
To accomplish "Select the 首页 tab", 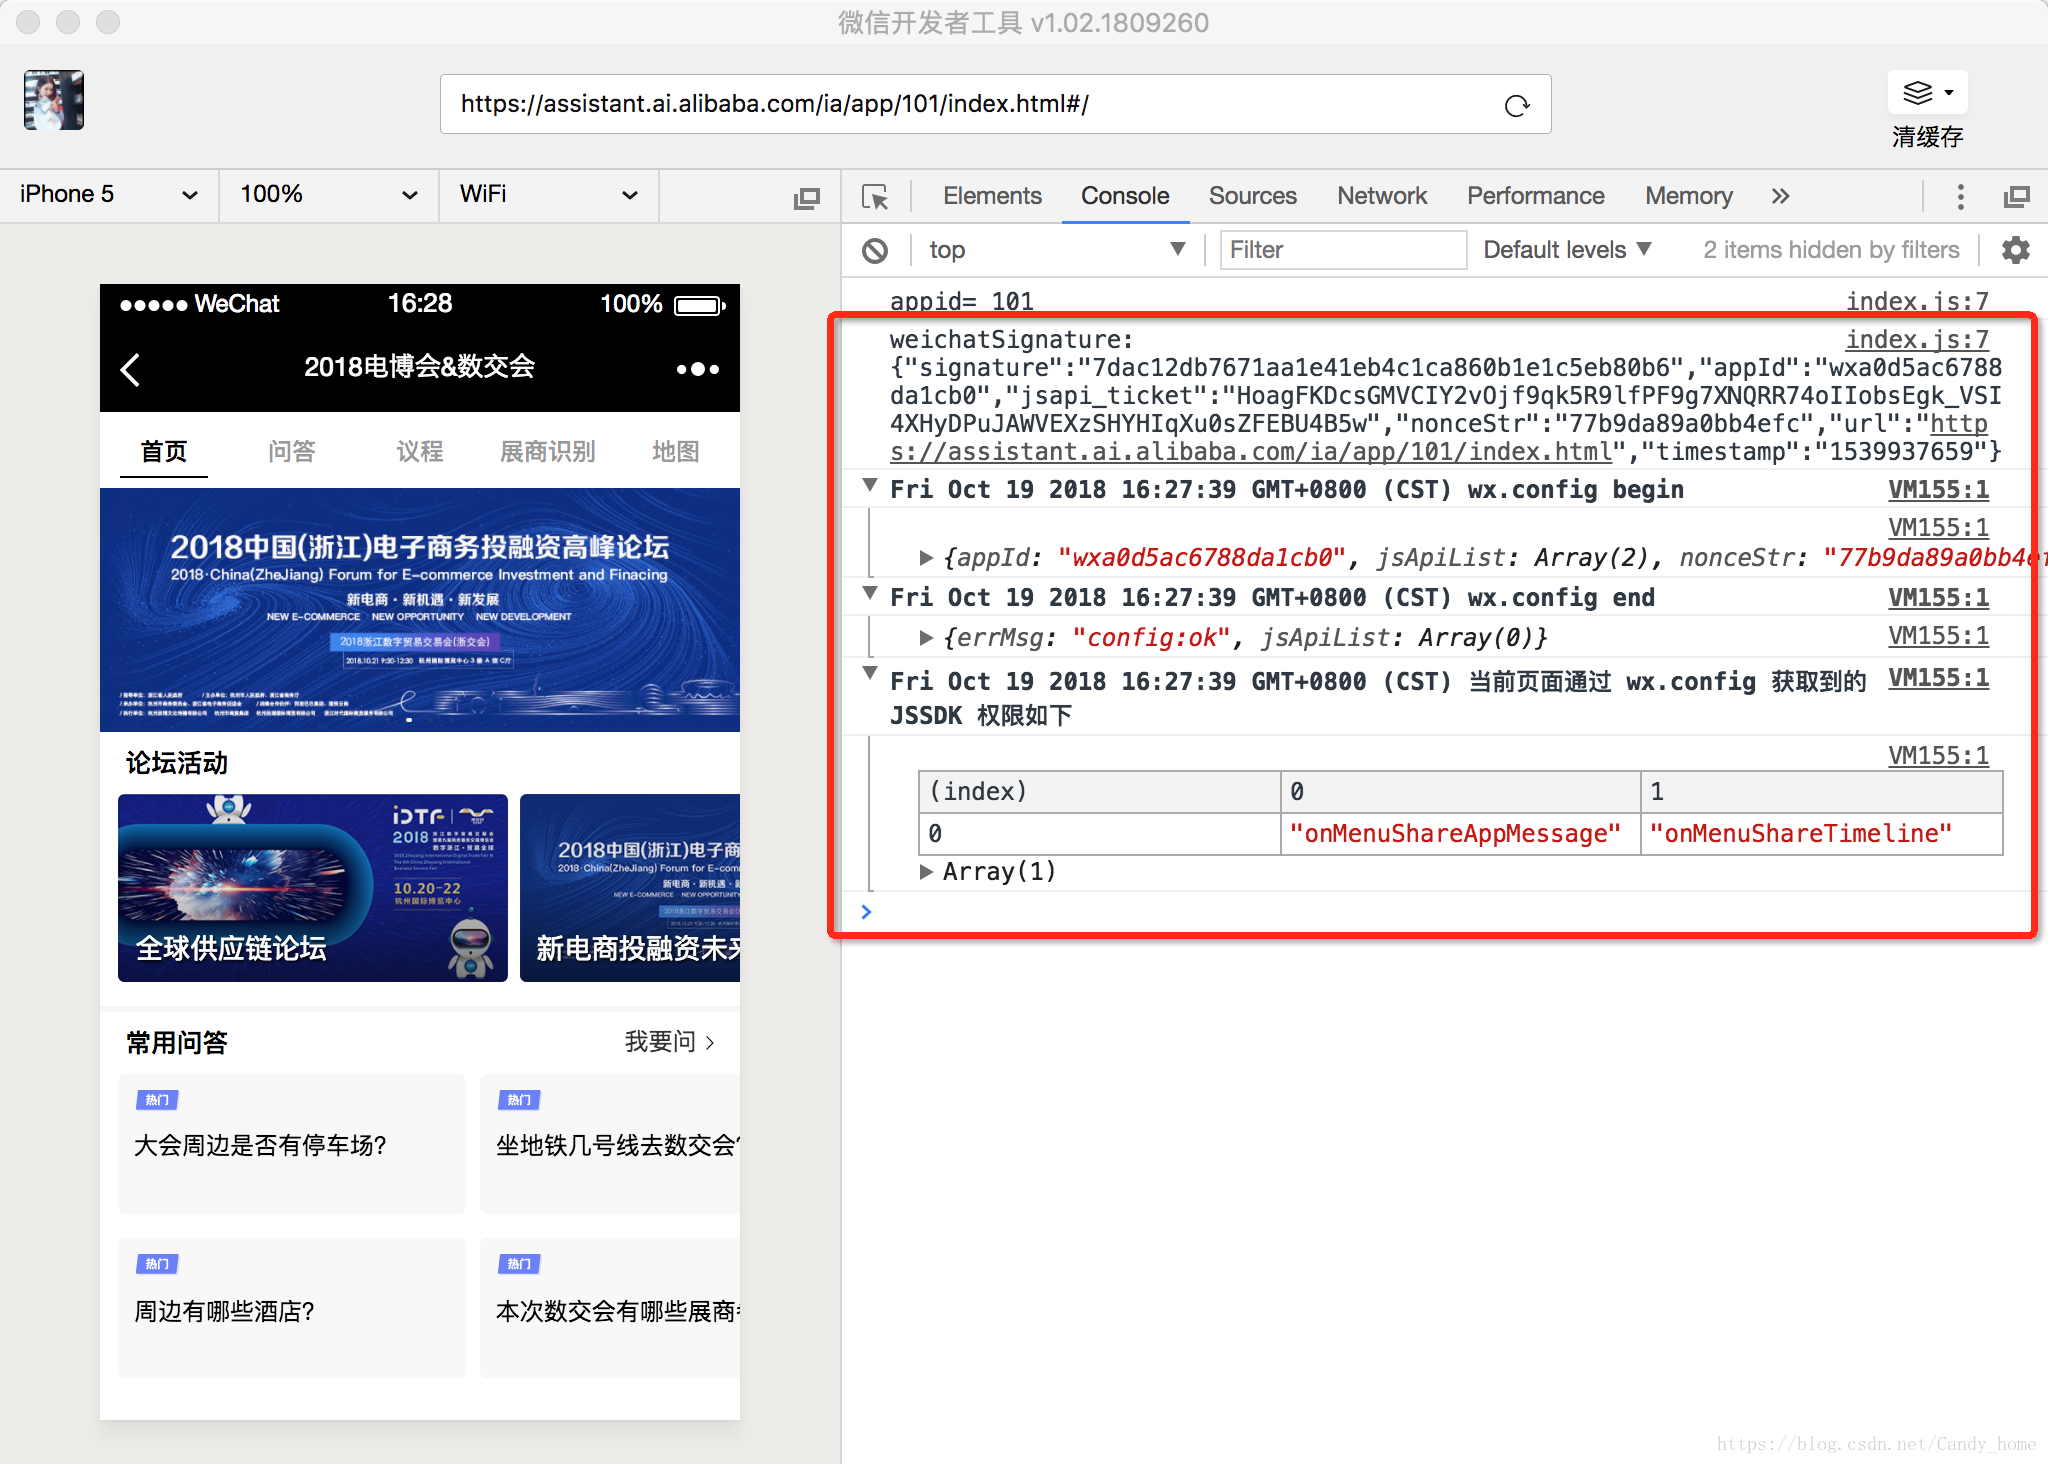I will click(x=164, y=451).
